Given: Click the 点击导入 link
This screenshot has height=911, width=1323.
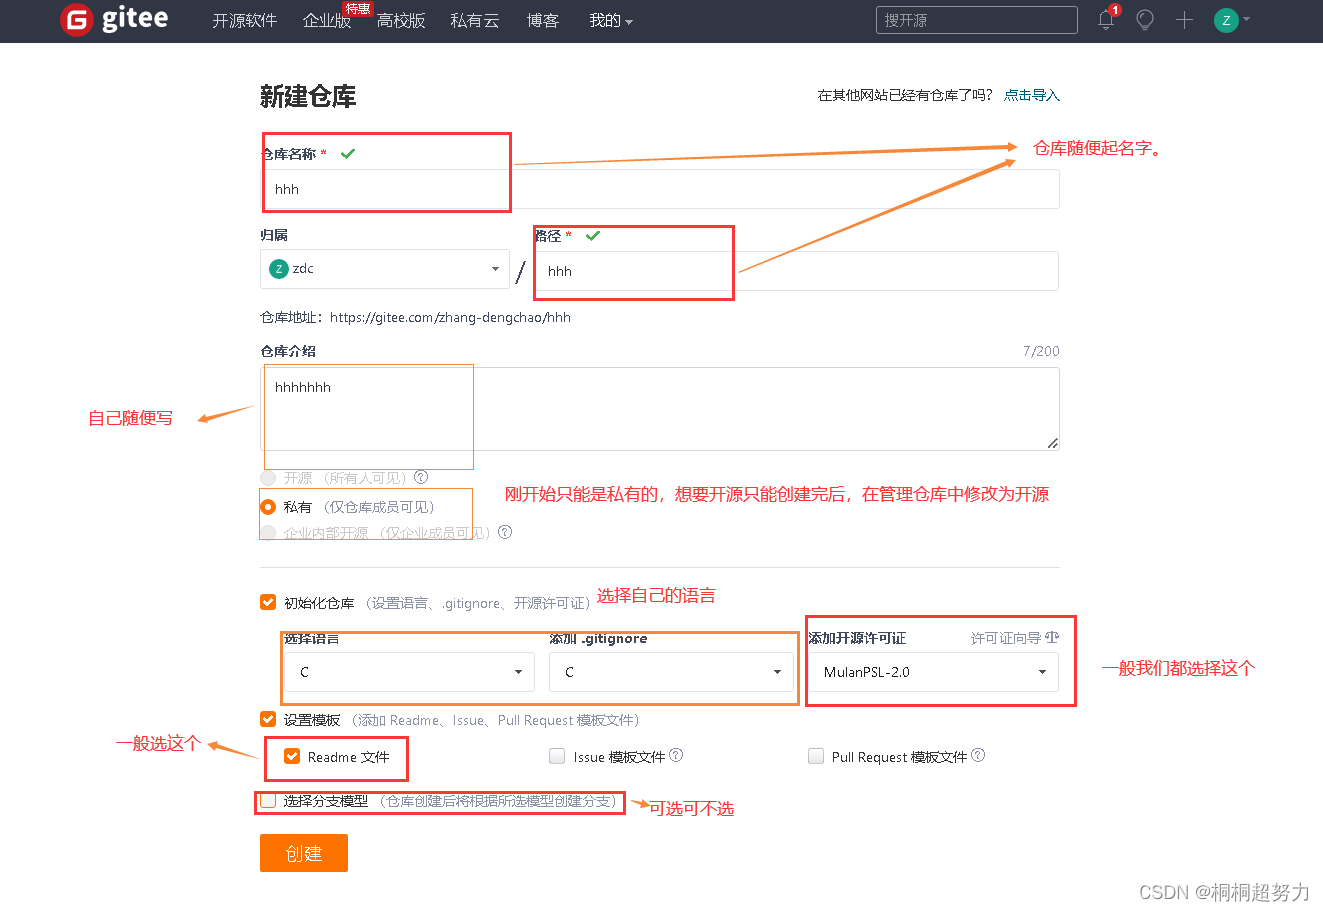Looking at the screenshot, I should (x=1032, y=95).
